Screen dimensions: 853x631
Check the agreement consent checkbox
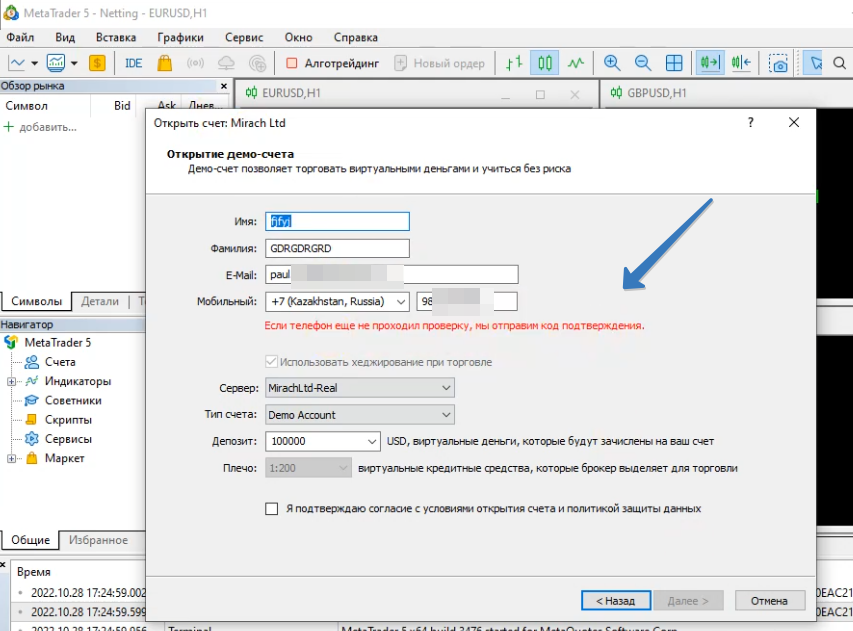271,509
